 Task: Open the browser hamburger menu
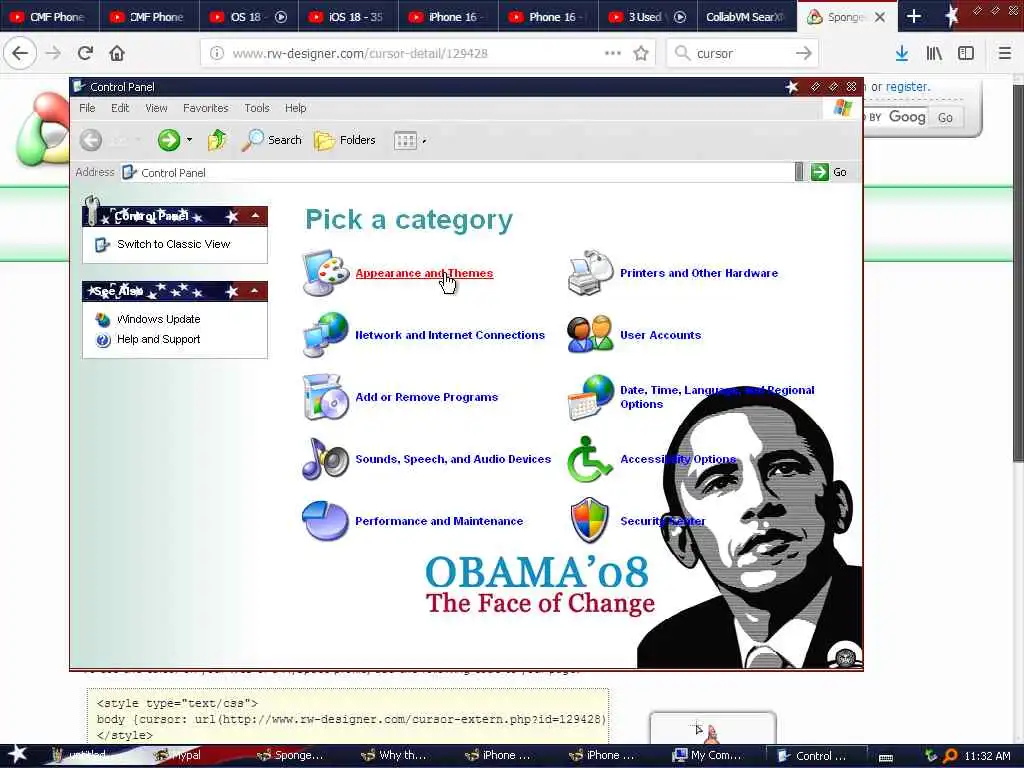point(1004,54)
